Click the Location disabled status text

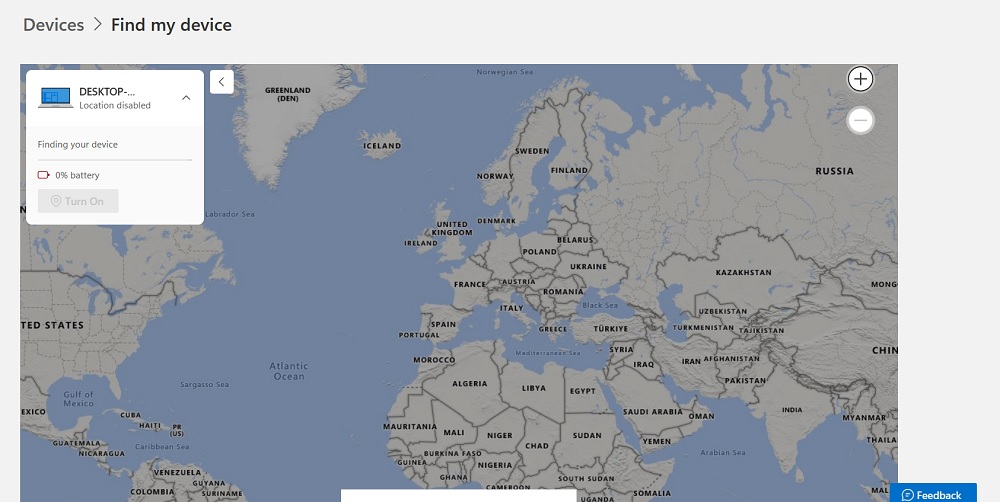point(115,105)
